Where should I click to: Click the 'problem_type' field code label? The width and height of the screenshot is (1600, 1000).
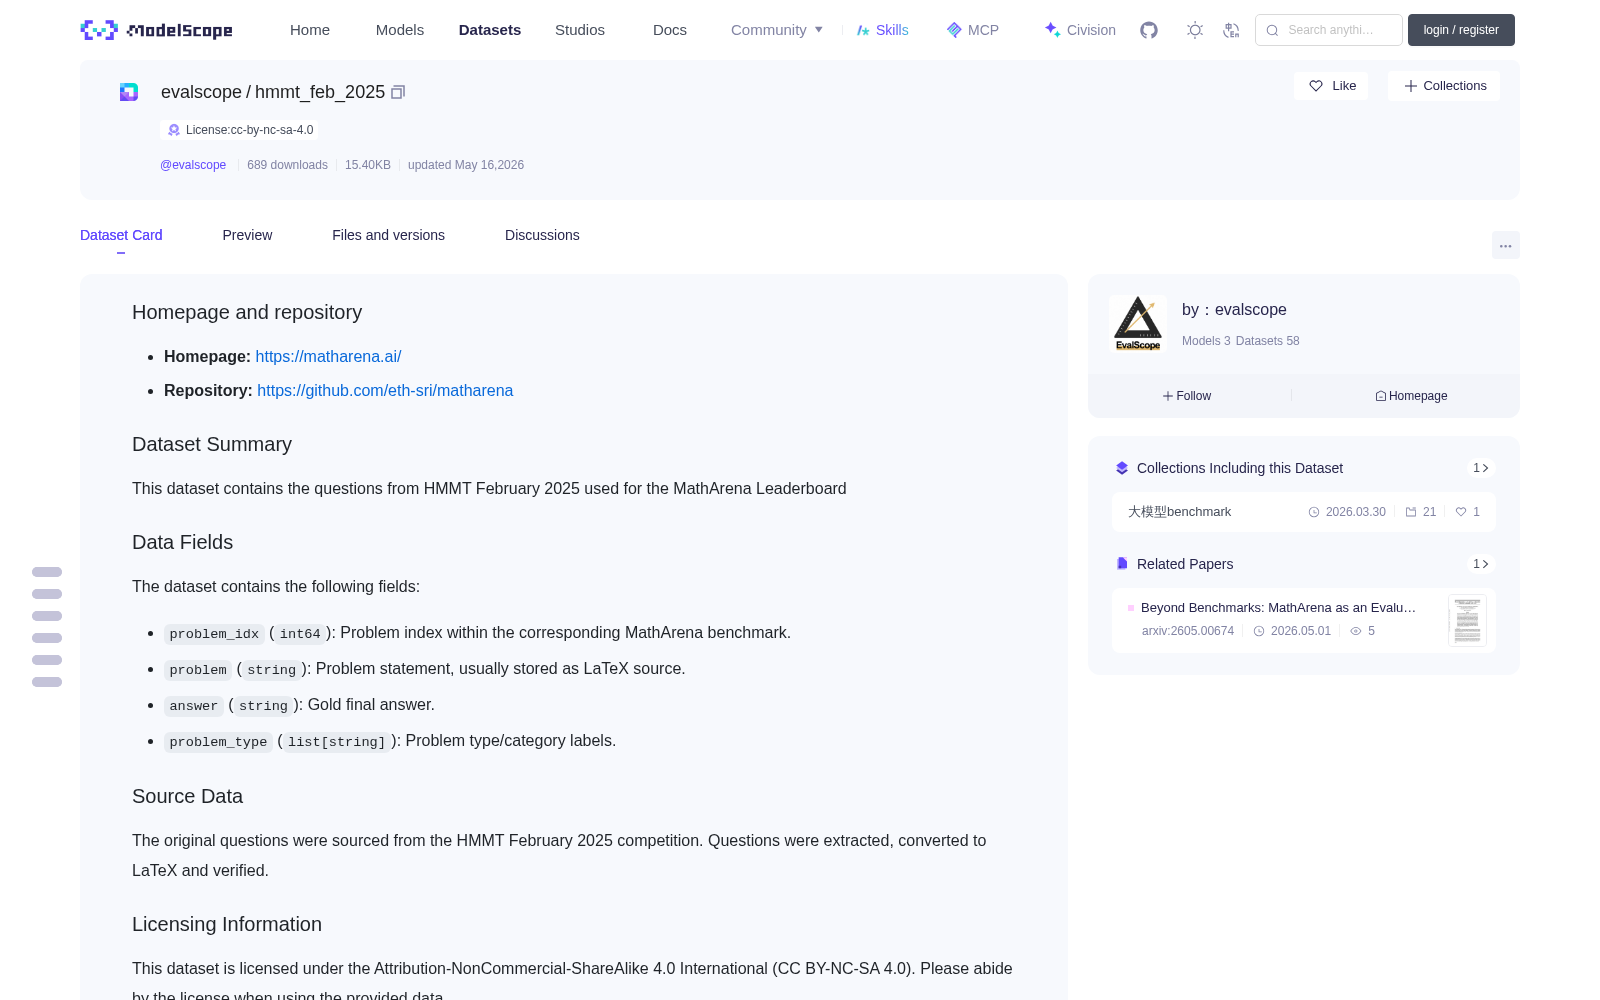point(218,742)
